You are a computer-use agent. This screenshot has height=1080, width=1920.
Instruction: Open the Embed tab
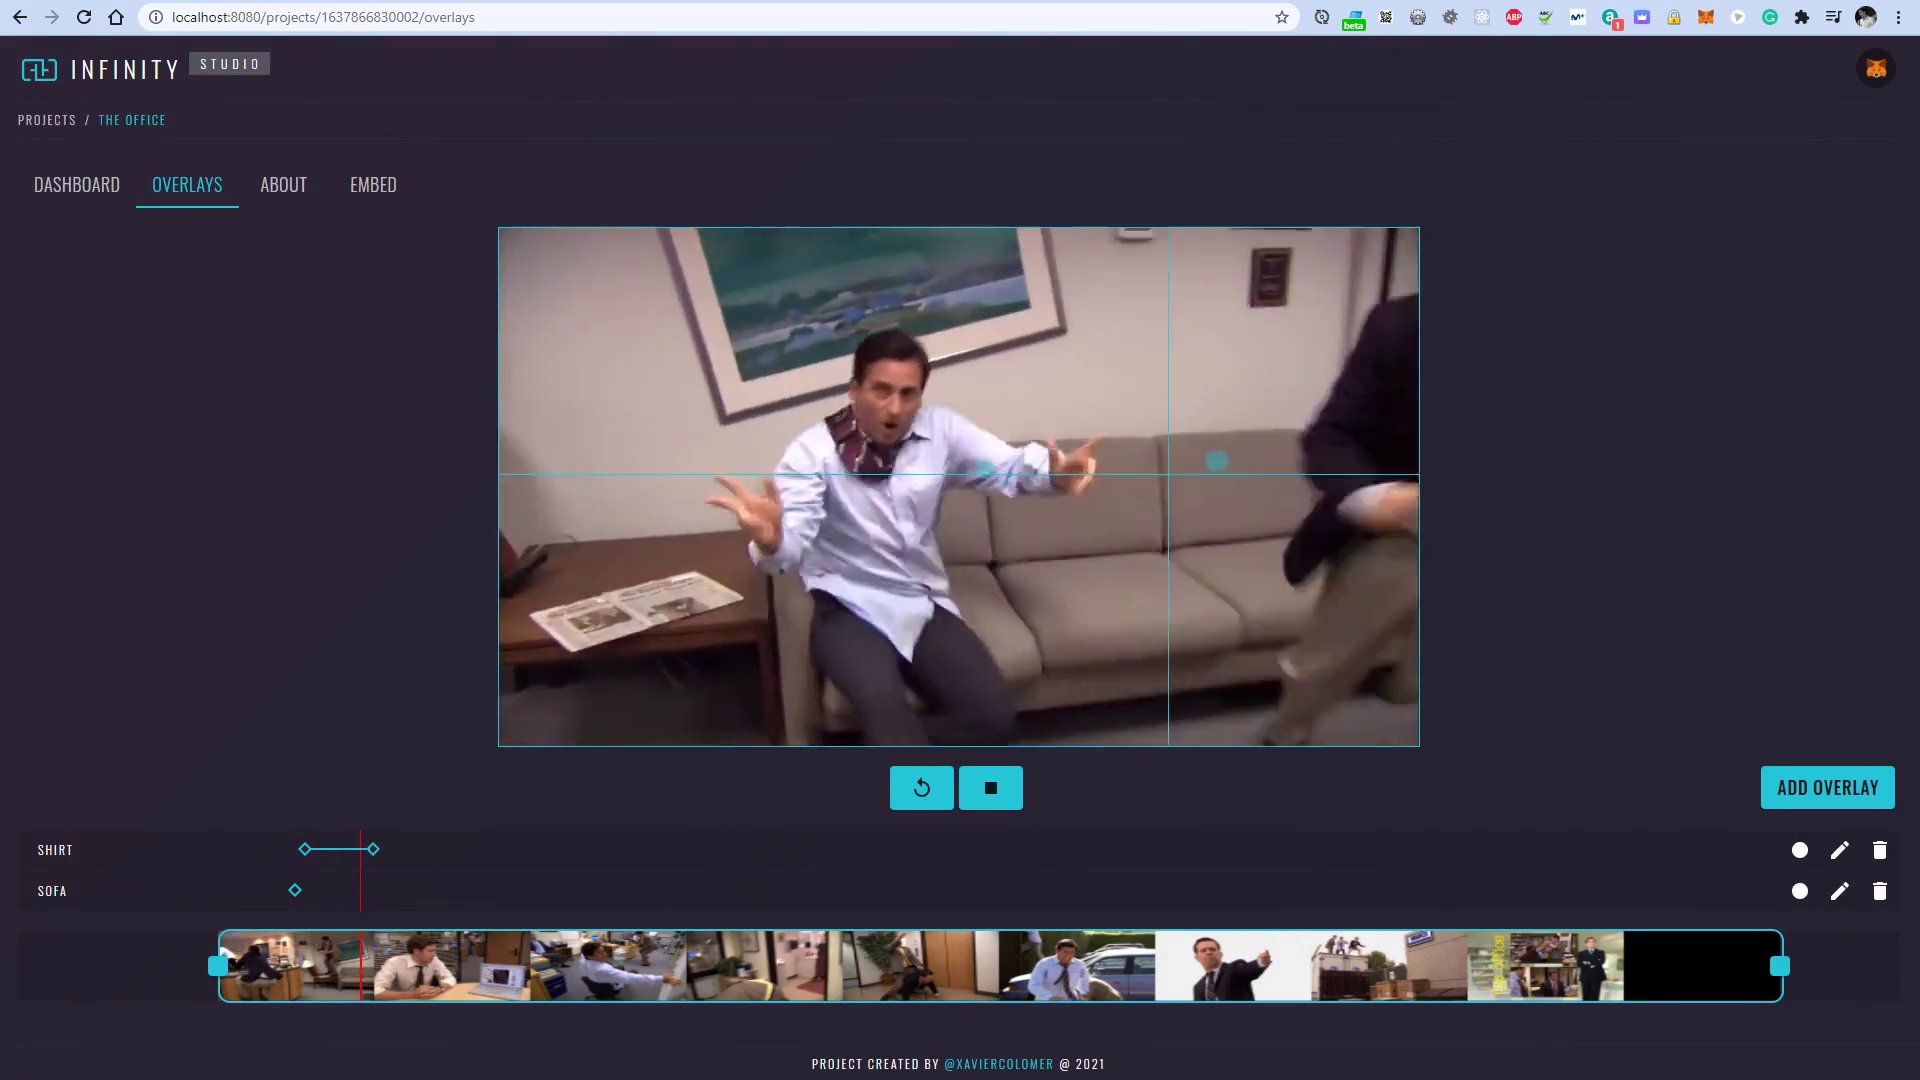(373, 185)
